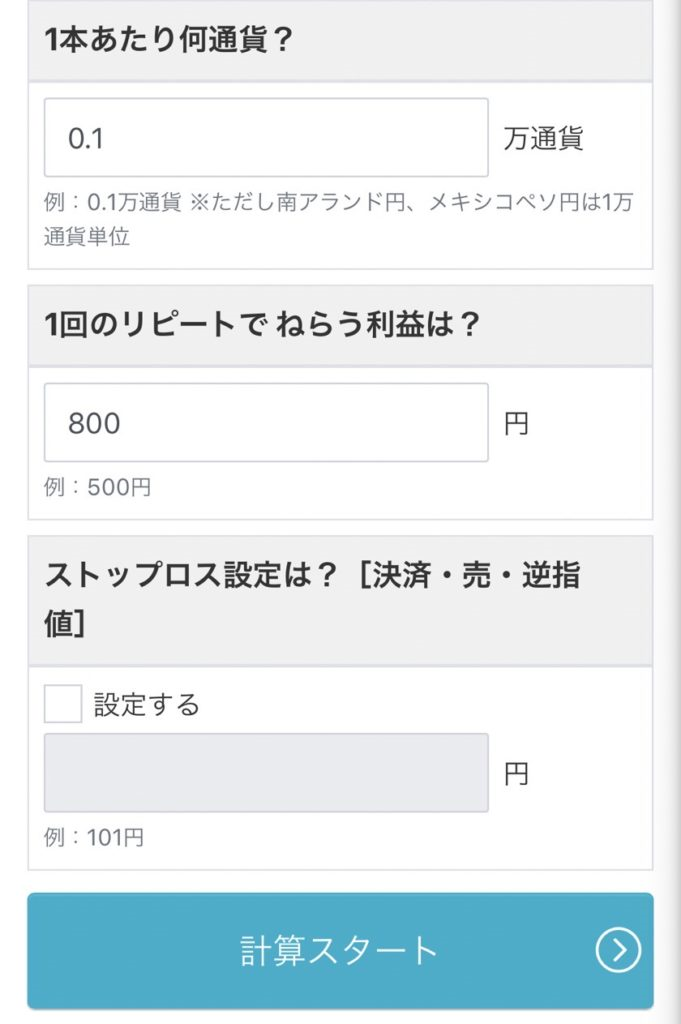Image resolution: width=681 pixels, height=1024 pixels.
Task: Click the 円 label beside the 800 field
Action: [516, 424]
